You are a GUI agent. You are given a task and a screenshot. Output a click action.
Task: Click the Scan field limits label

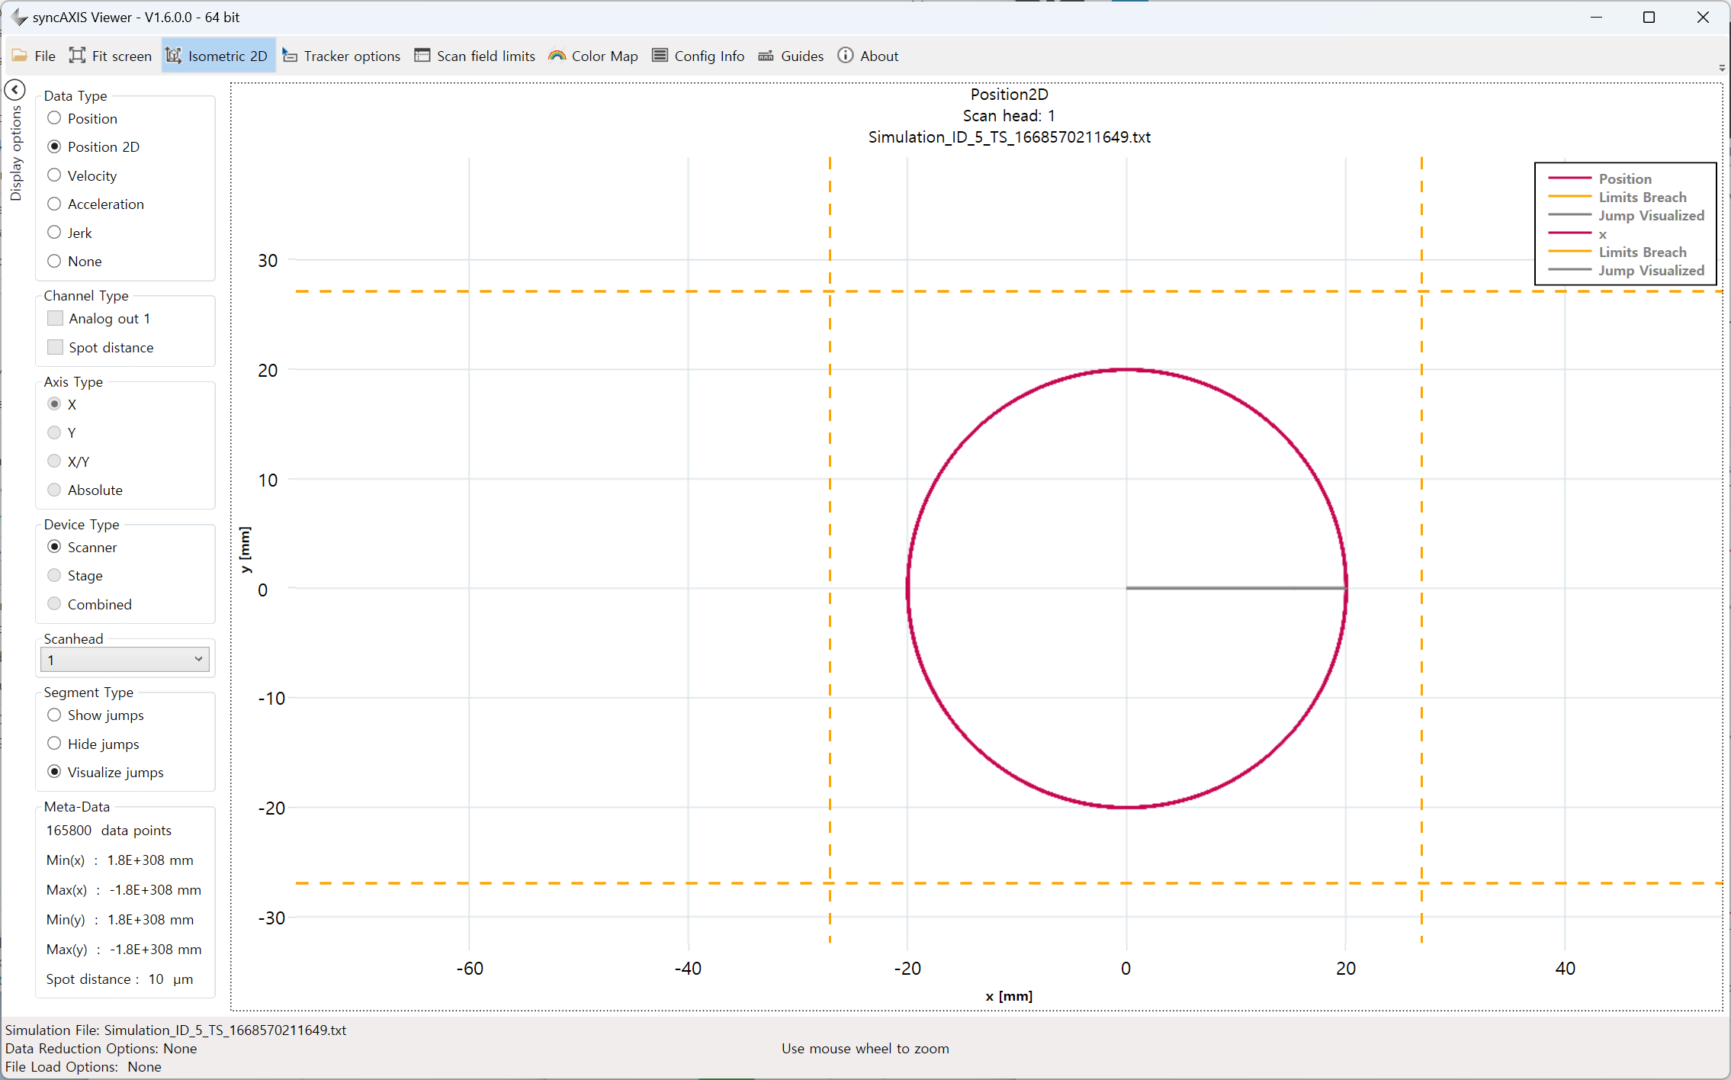tap(486, 56)
